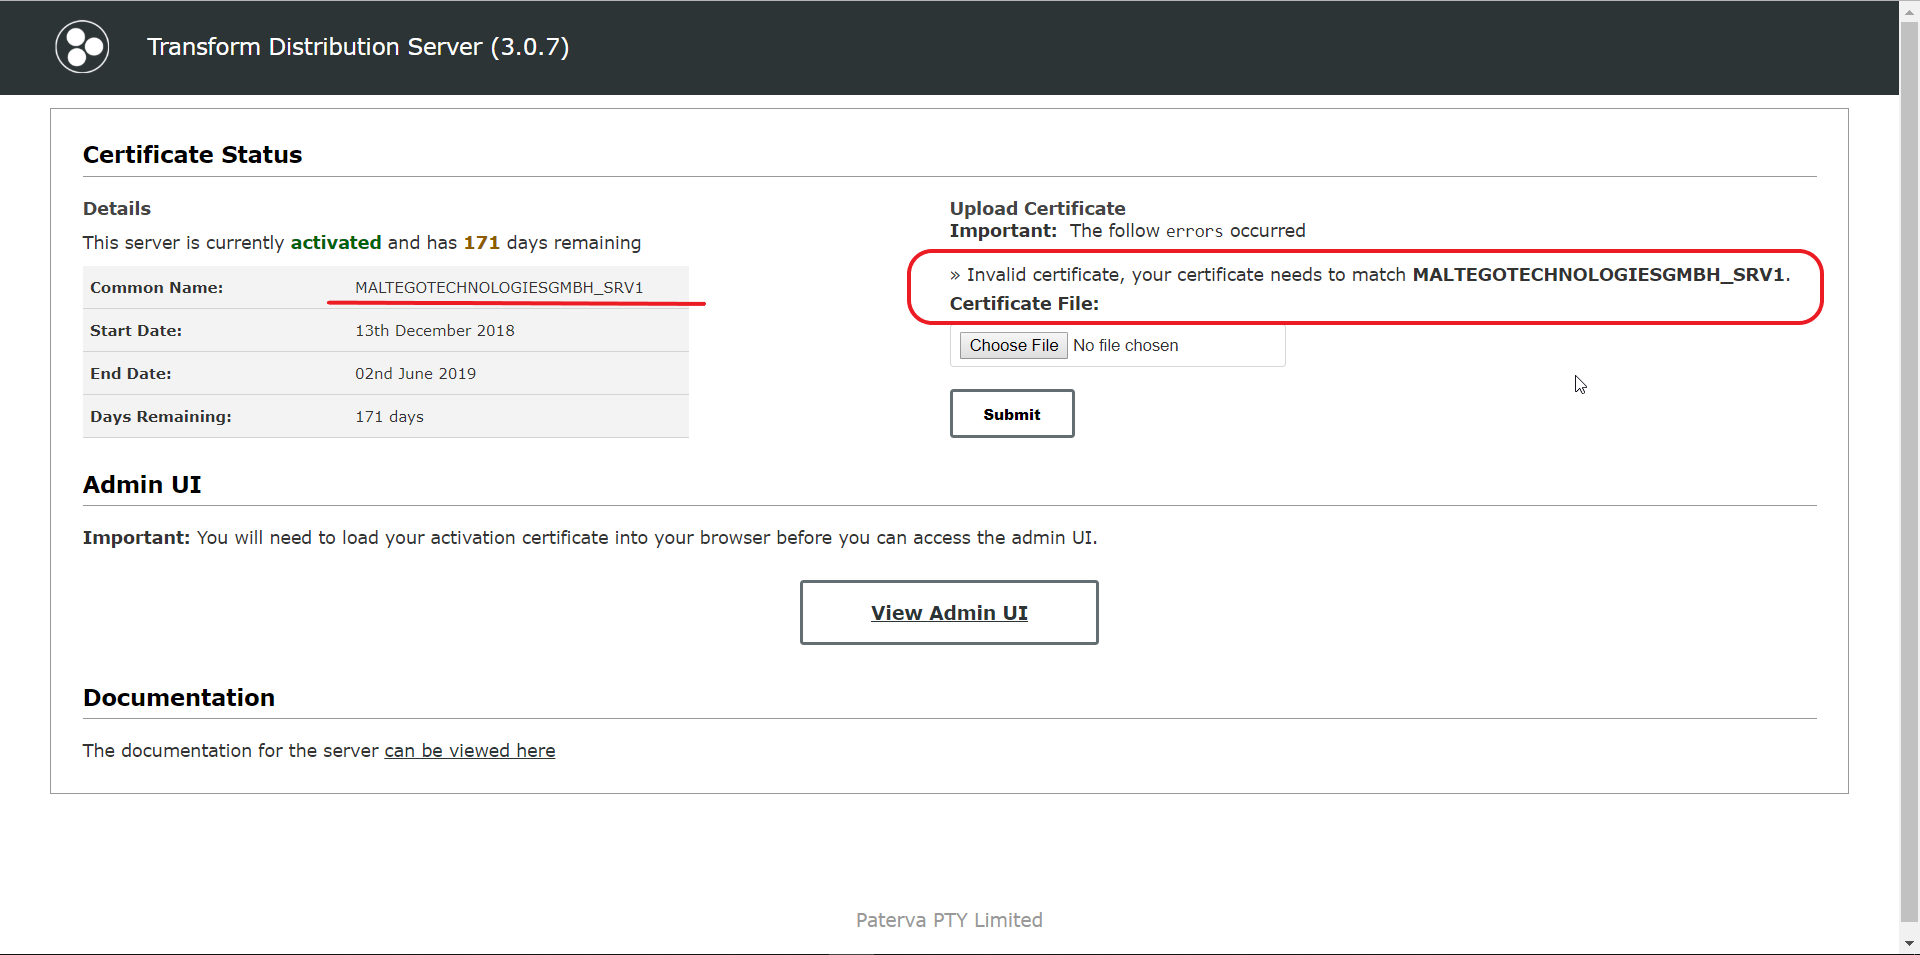The height and width of the screenshot is (955, 1920).
Task: Click the scrollbar down arrow
Action: tap(1909, 943)
